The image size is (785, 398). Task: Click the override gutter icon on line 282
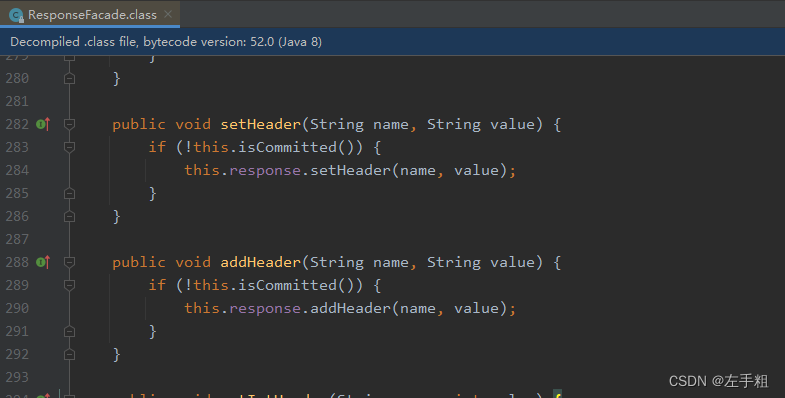pyautogui.click(x=43, y=124)
